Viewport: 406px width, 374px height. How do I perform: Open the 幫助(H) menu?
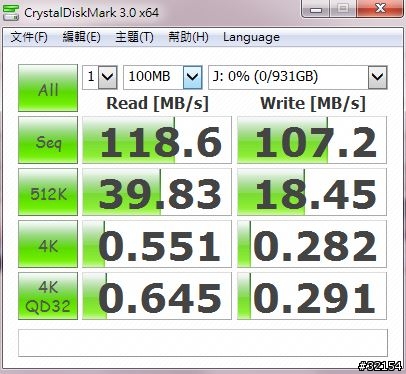pos(188,37)
